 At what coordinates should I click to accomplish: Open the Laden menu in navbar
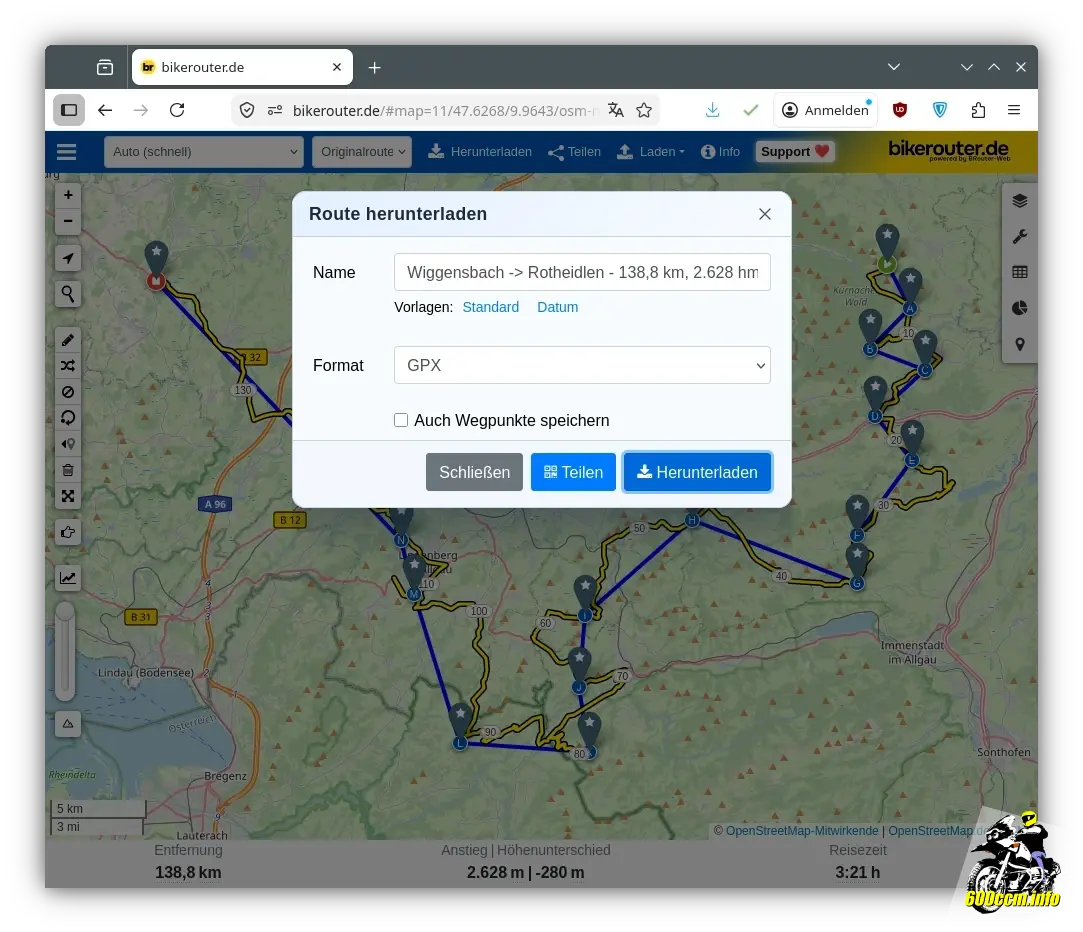pyautogui.click(x=650, y=152)
